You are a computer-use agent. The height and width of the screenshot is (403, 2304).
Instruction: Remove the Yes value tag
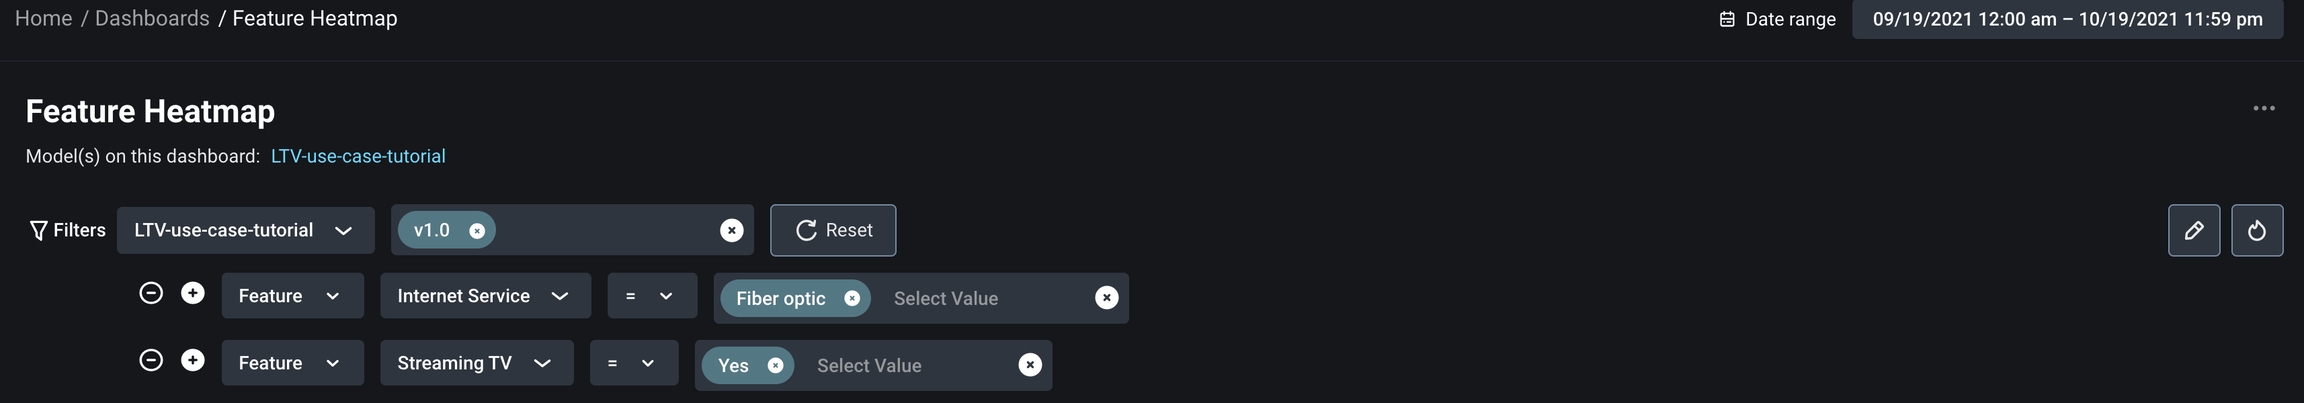[775, 365]
